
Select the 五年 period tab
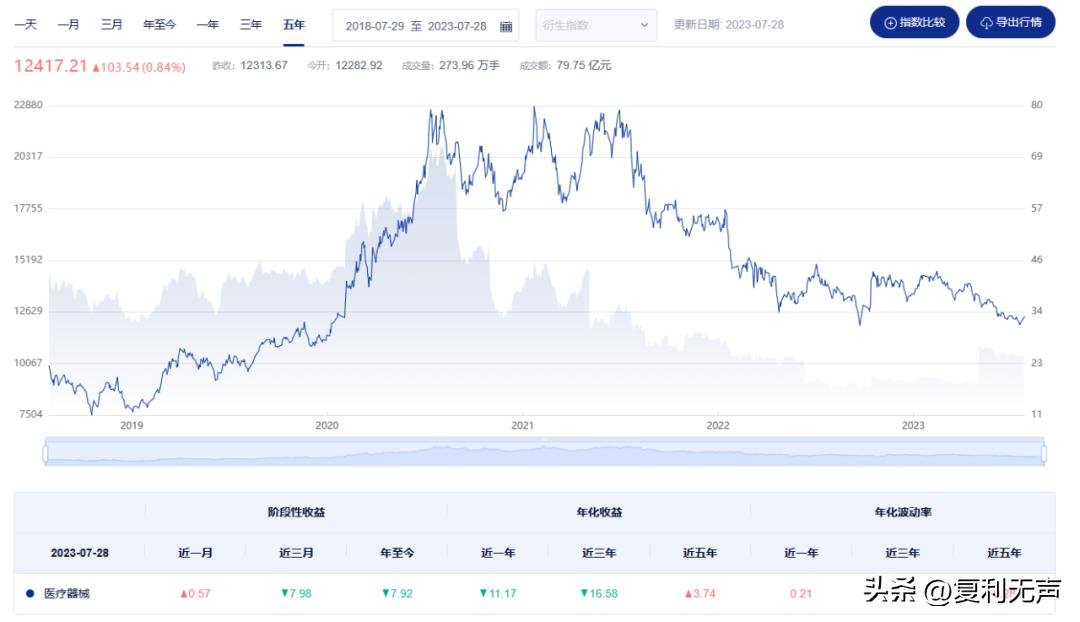(x=293, y=24)
